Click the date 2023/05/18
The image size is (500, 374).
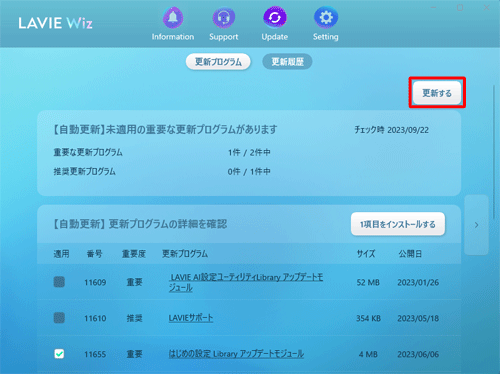[418, 318]
